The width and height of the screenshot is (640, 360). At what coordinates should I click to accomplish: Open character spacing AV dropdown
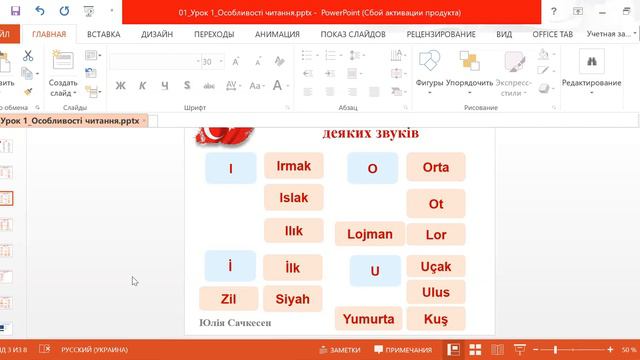coord(233,86)
